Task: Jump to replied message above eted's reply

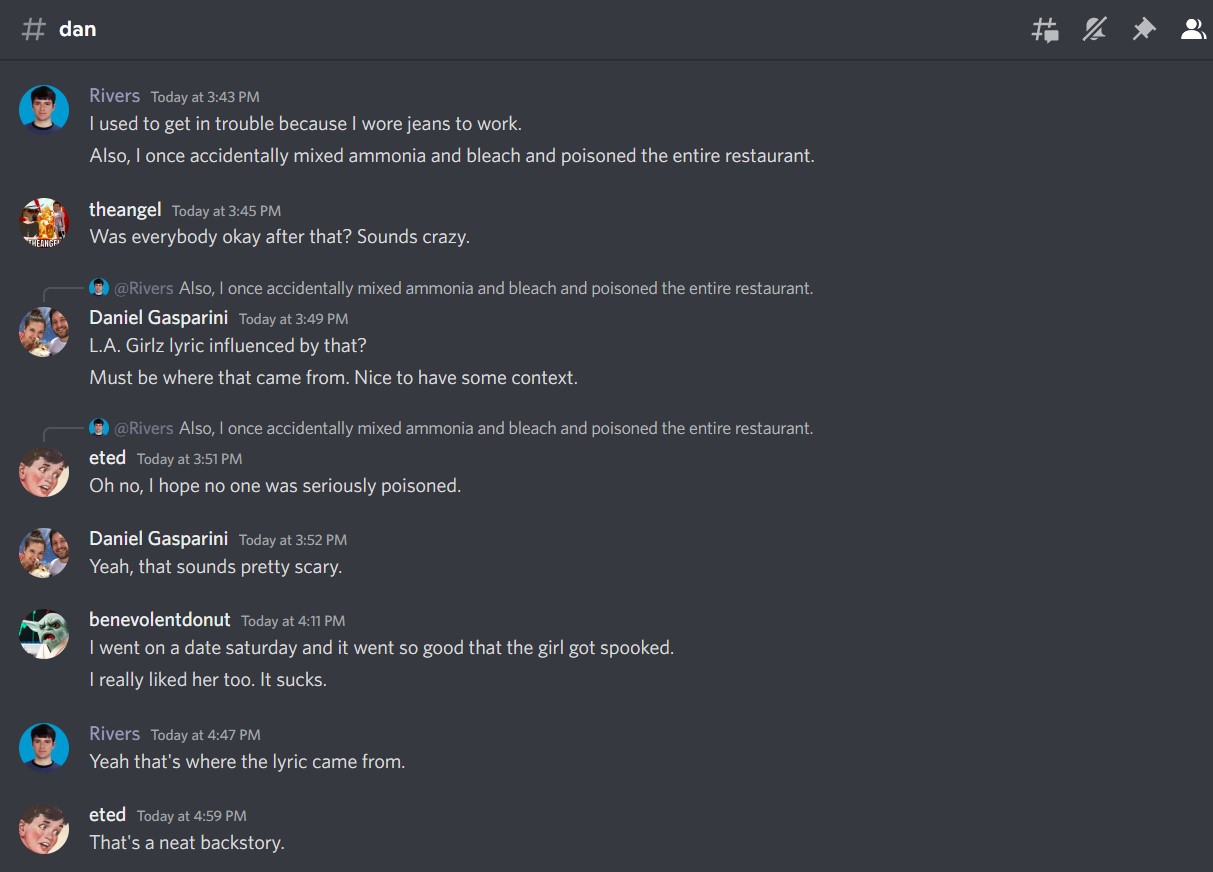Action: (x=495, y=428)
